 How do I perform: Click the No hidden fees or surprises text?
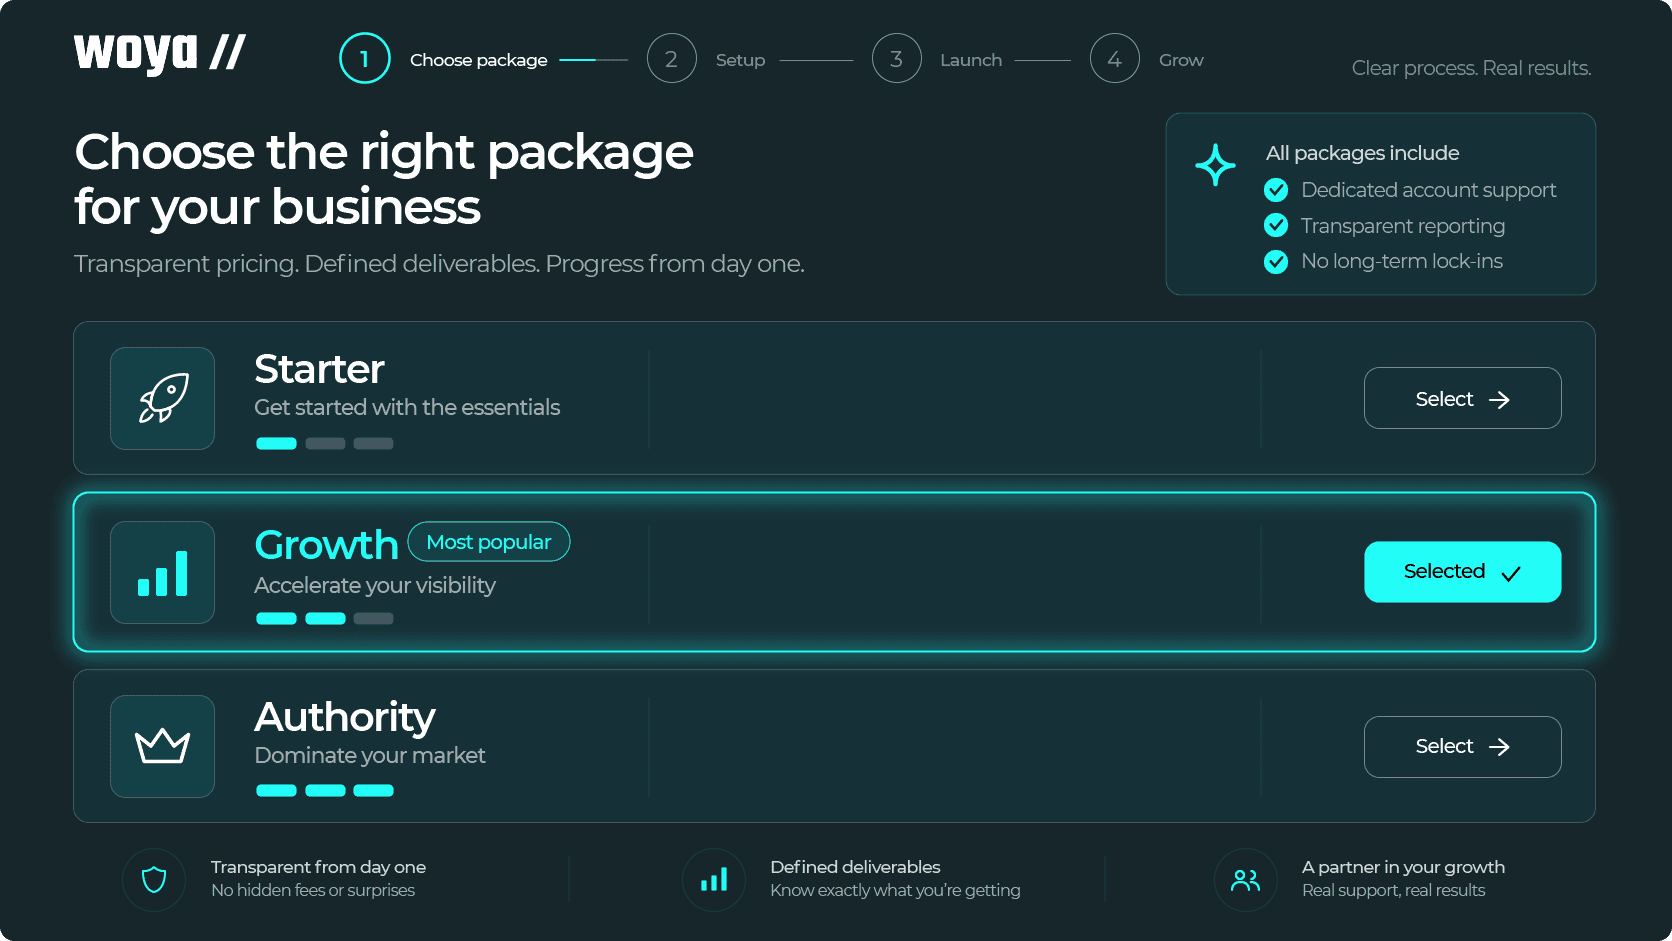click(x=313, y=890)
